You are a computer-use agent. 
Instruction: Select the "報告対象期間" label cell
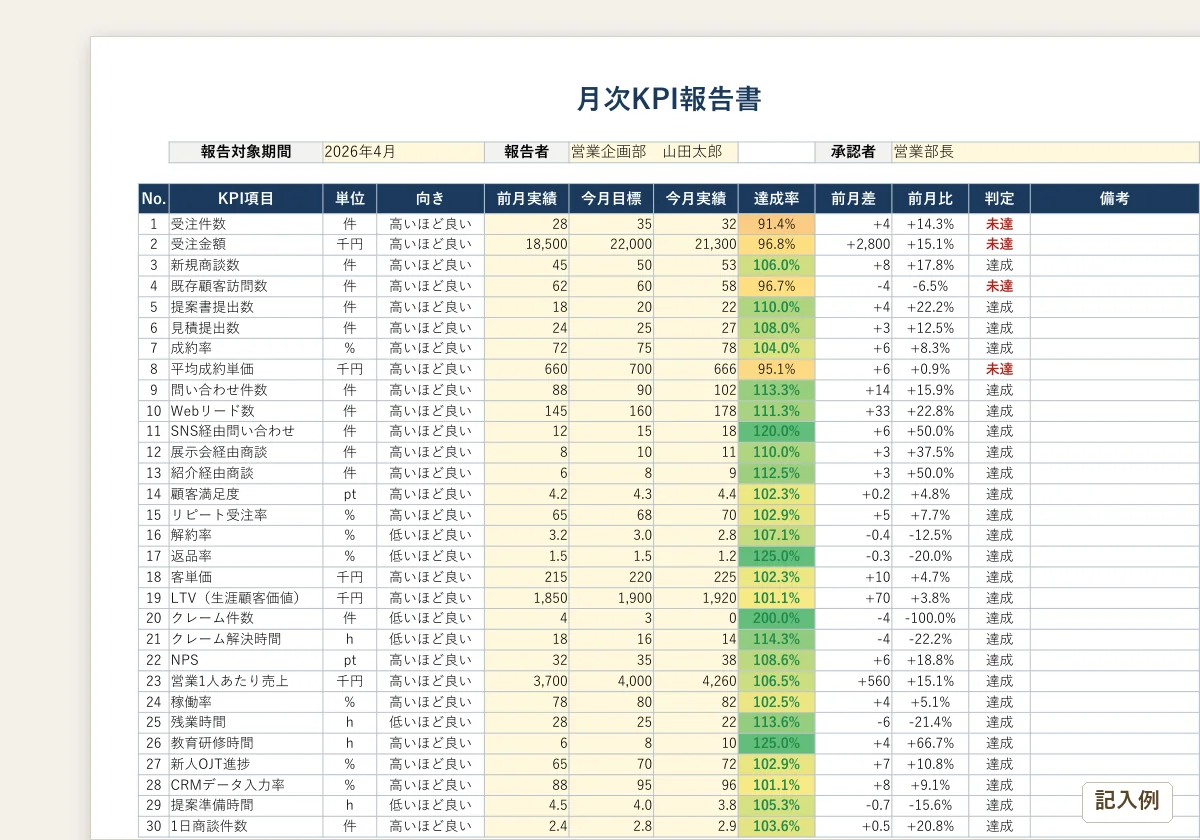(x=246, y=152)
